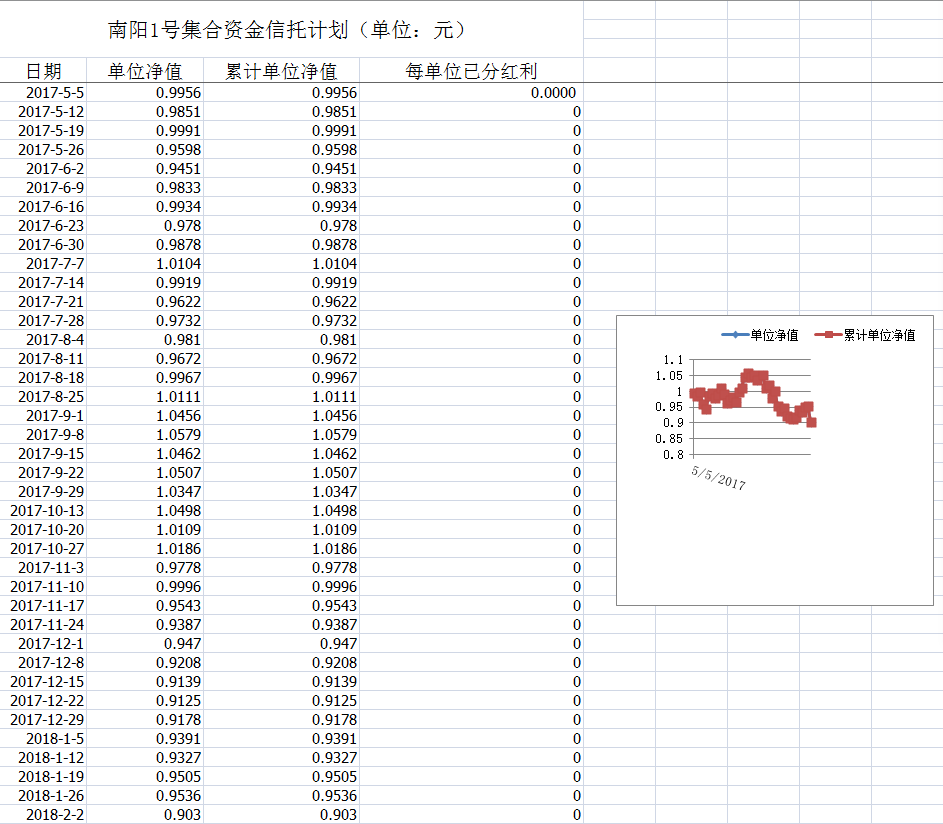Image resolution: width=943 pixels, height=824 pixels.
Task: Select the title cell 南阳1号集合资金信托计划
Action: (x=287, y=30)
